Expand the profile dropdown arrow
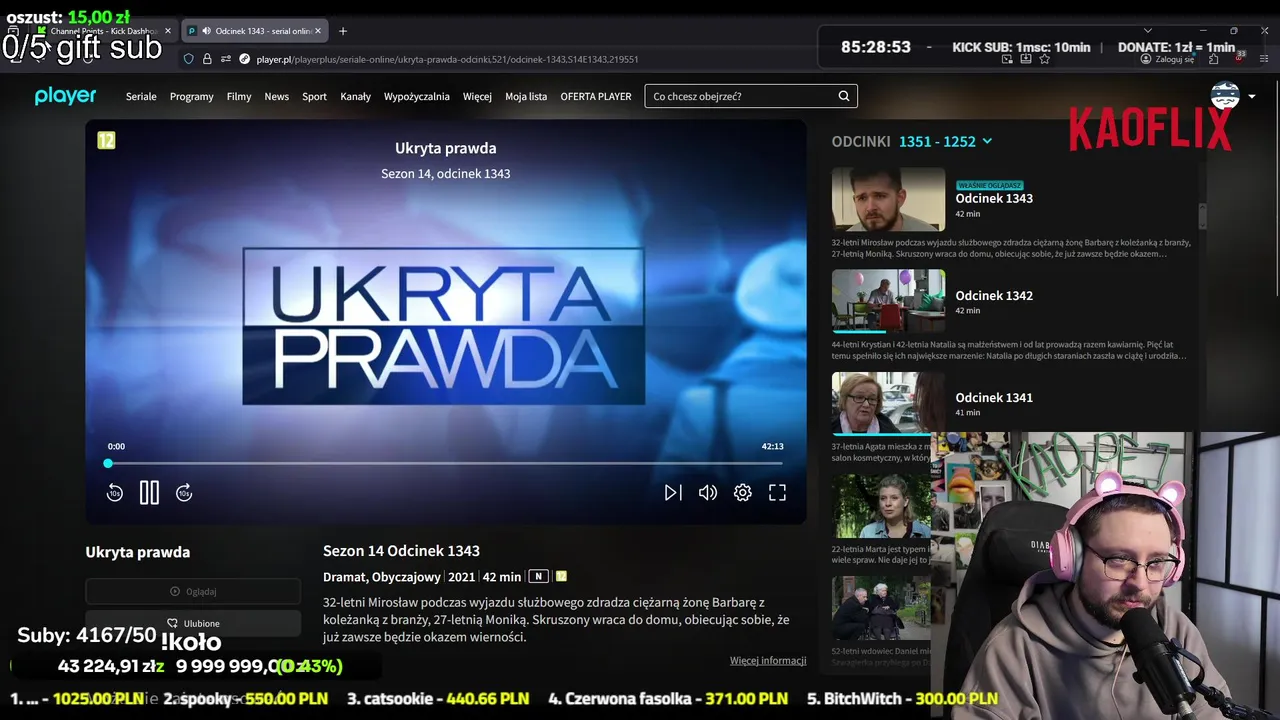 pos(1252,97)
